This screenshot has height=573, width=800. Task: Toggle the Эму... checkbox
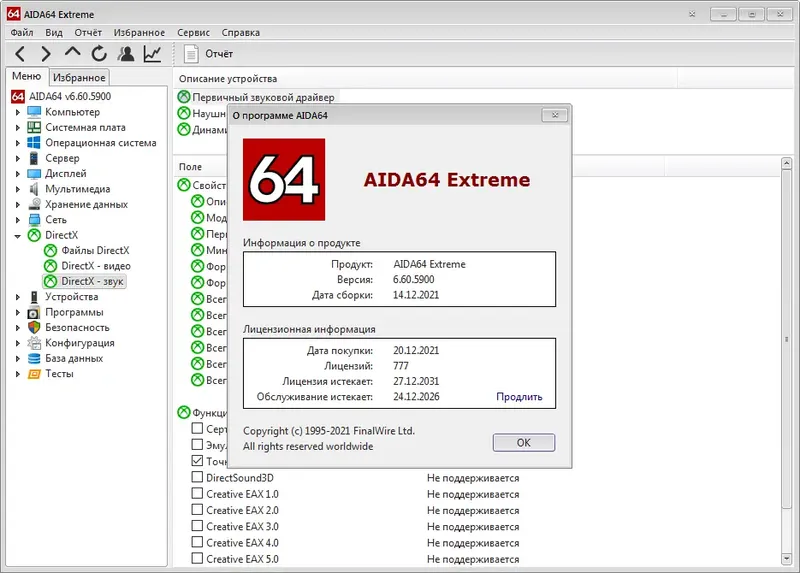197,444
